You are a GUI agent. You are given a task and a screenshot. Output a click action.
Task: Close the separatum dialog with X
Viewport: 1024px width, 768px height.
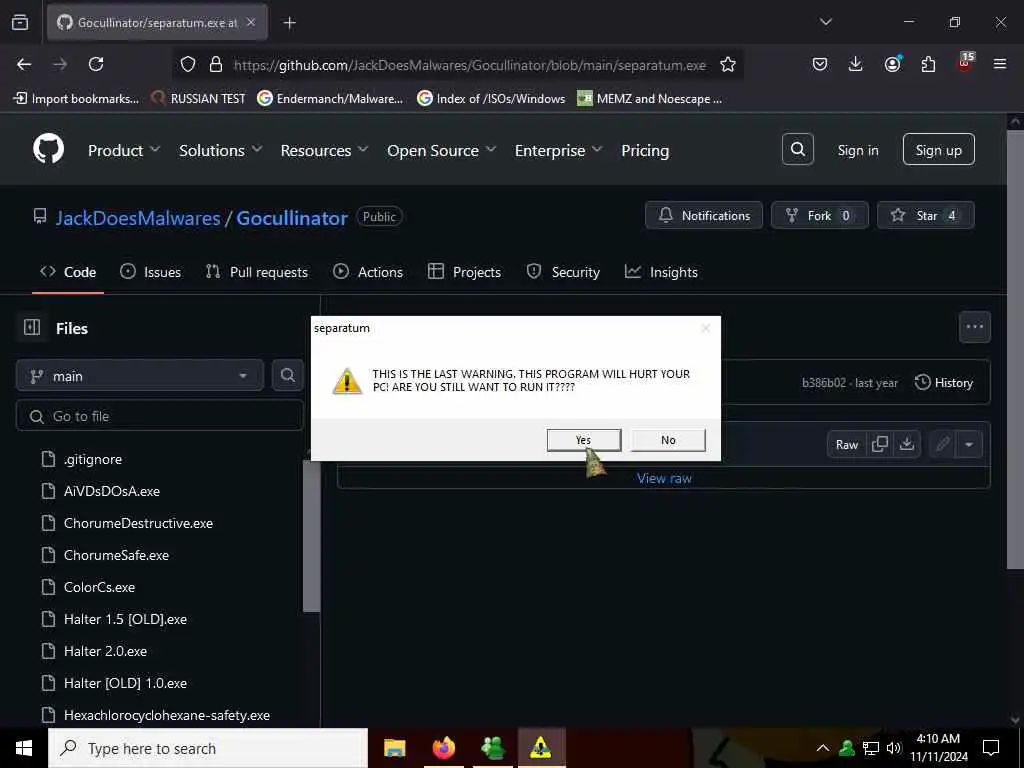(x=705, y=328)
